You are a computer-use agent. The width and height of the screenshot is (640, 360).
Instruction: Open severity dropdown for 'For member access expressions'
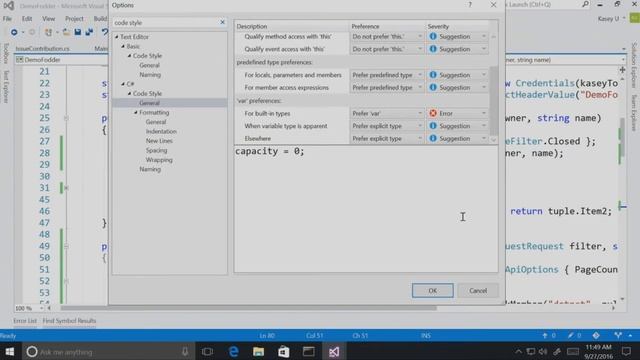pyautogui.click(x=458, y=87)
